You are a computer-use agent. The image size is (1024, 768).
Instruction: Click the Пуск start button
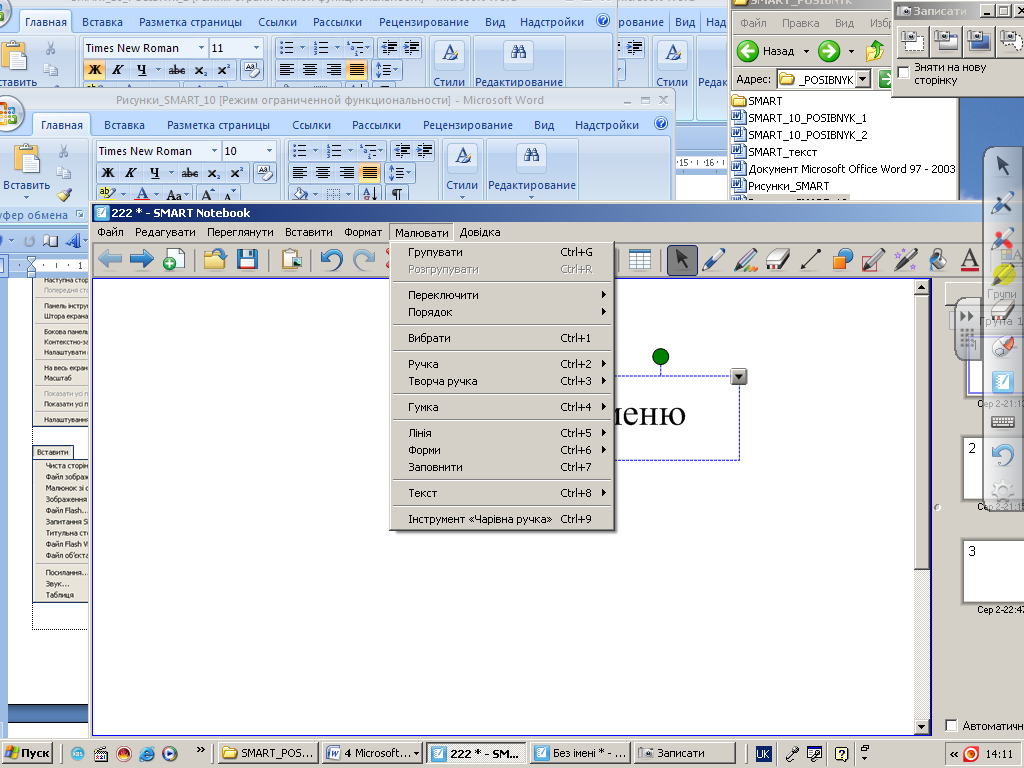point(28,753)
